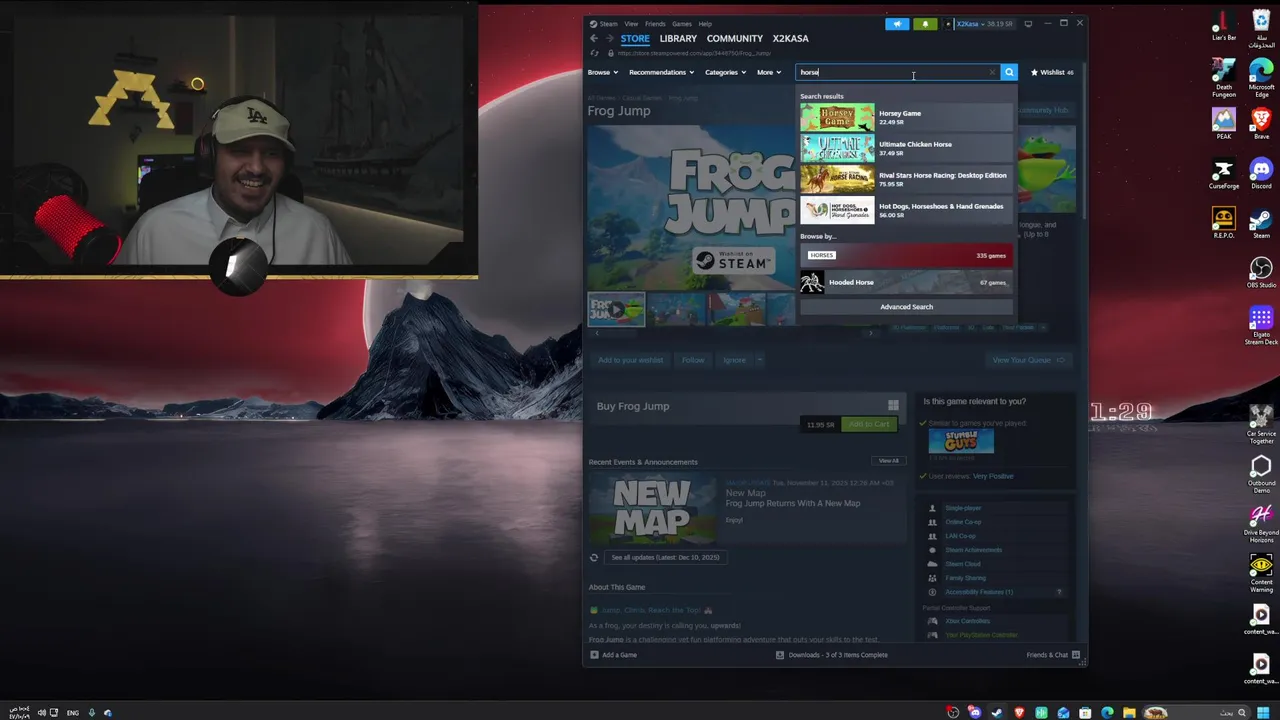Open the Friends menu

(x=655, y=23)
